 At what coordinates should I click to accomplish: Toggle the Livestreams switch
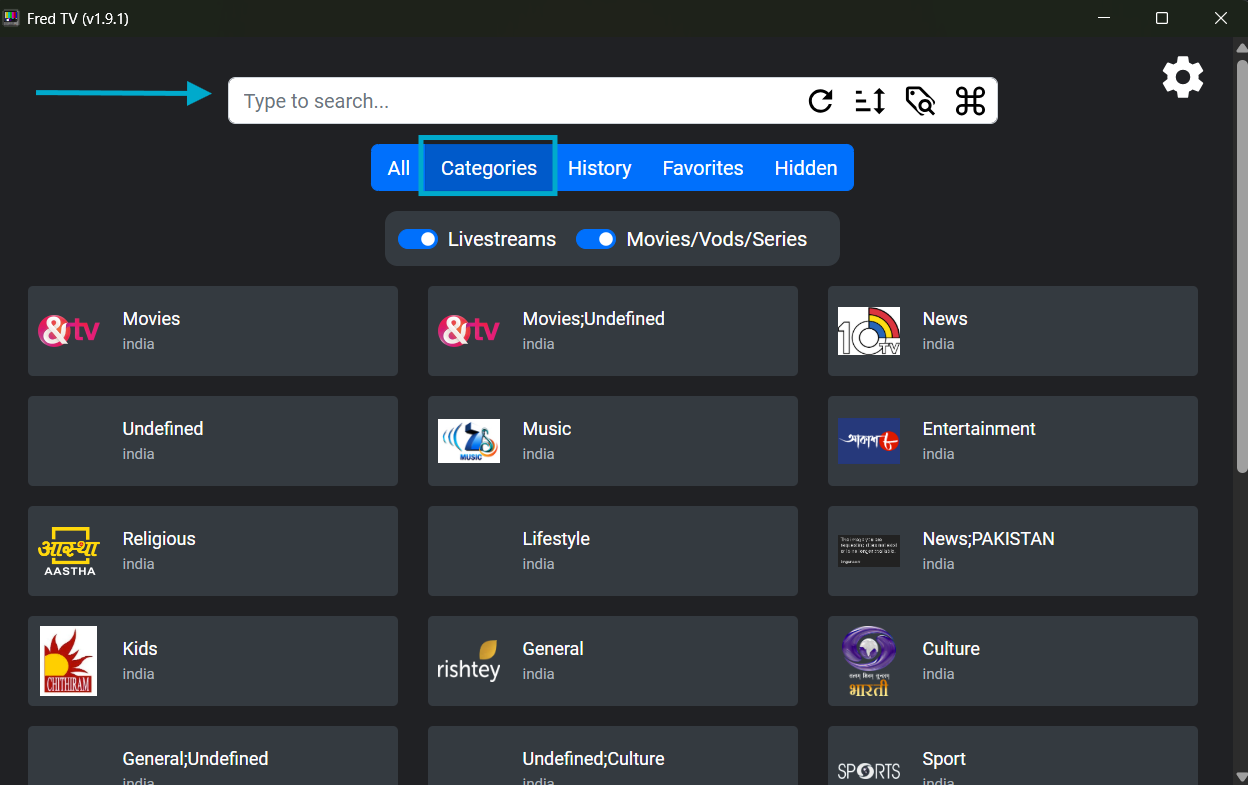[418, 239]
